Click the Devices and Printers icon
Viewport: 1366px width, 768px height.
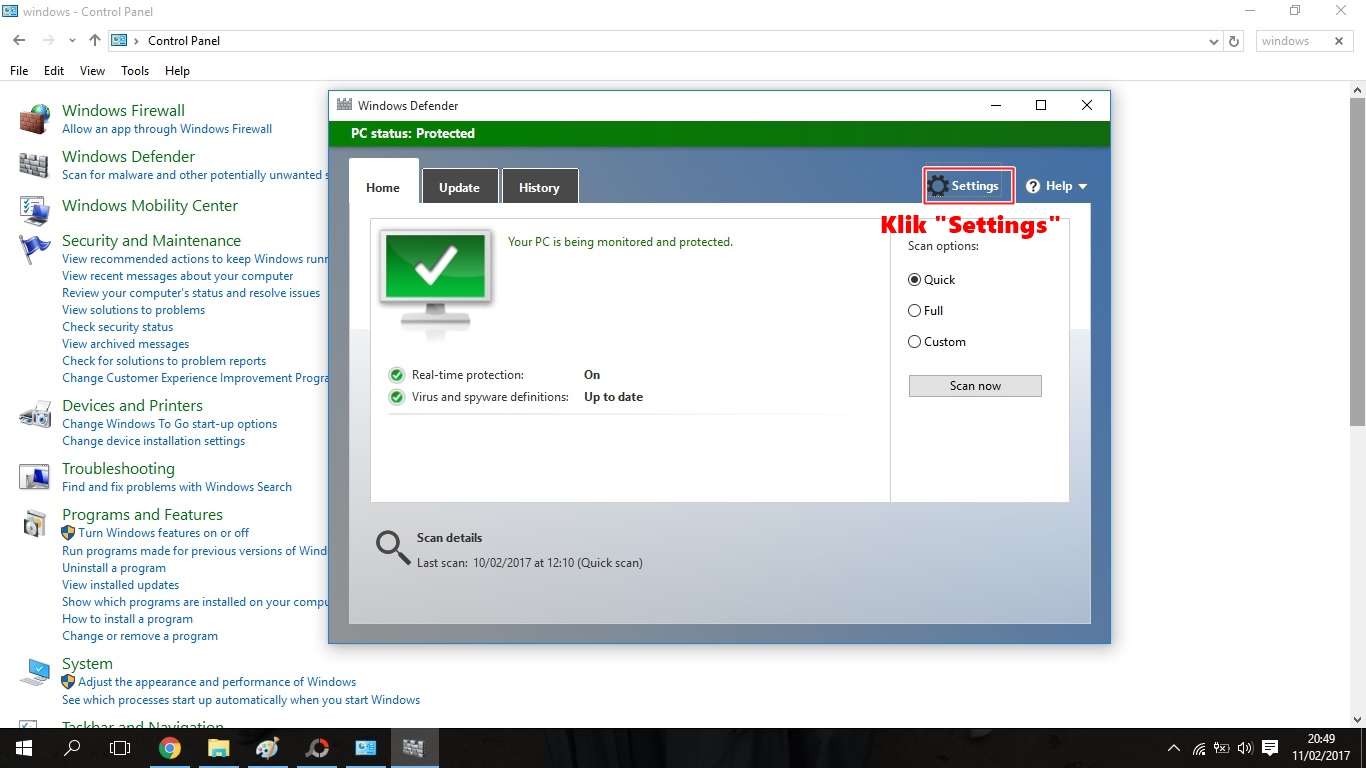click(35, 414)
